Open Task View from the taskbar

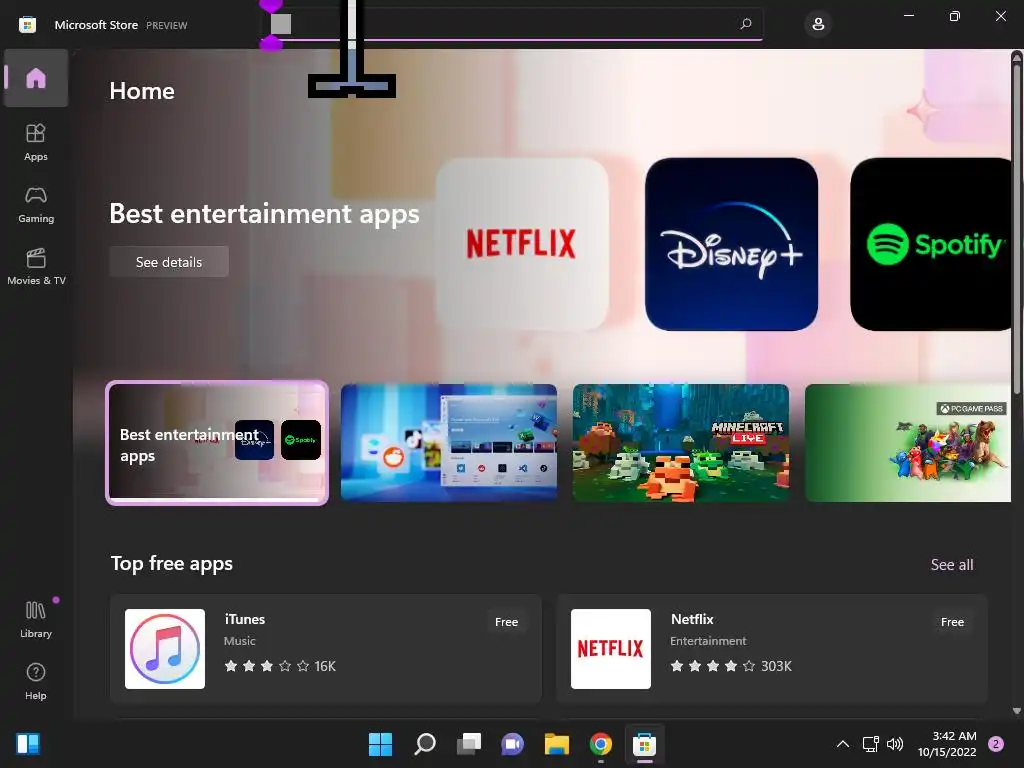tap(468, 744)
